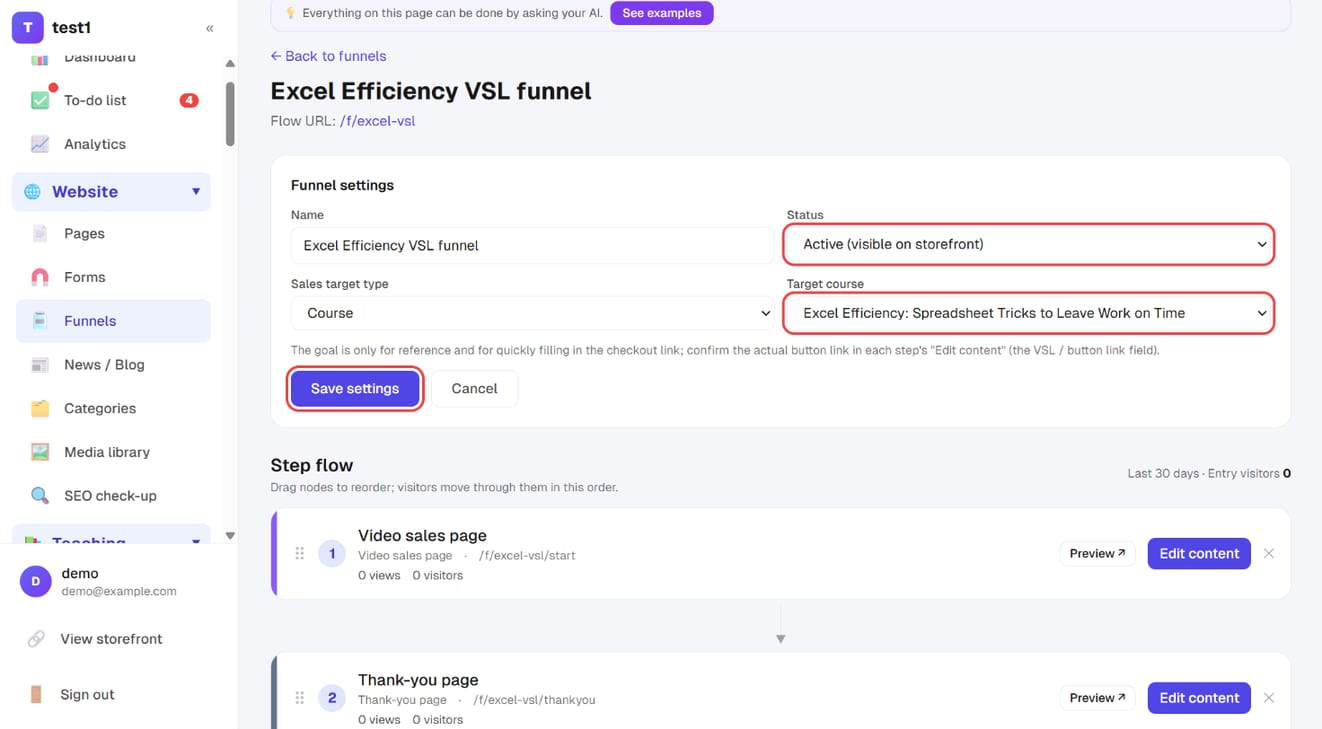Open the To-do list menu item
Image resolution: width=1322 pixels, height=729 pixels.
(x=112, y=100)
